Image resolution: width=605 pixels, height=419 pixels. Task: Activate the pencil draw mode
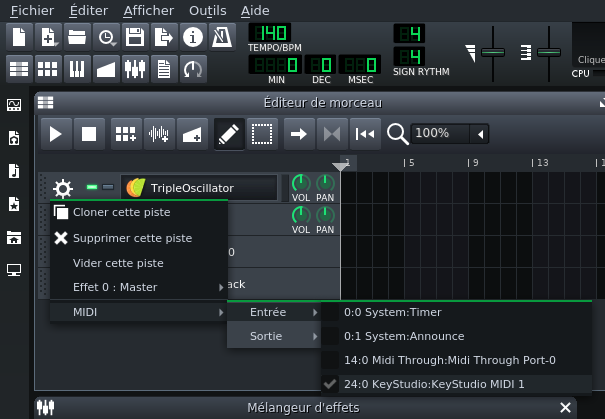pyautogui.click(x=229, y=134)
